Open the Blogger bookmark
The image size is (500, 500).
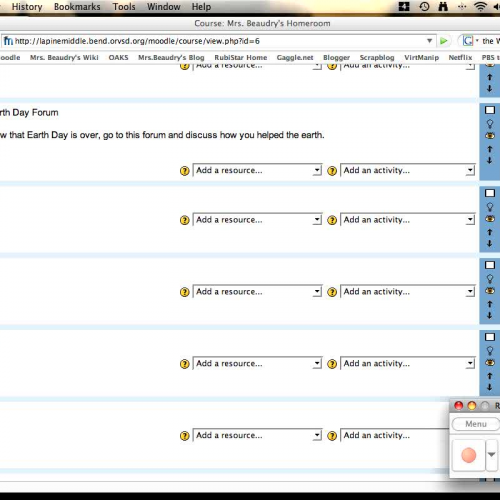pos(336,58)
